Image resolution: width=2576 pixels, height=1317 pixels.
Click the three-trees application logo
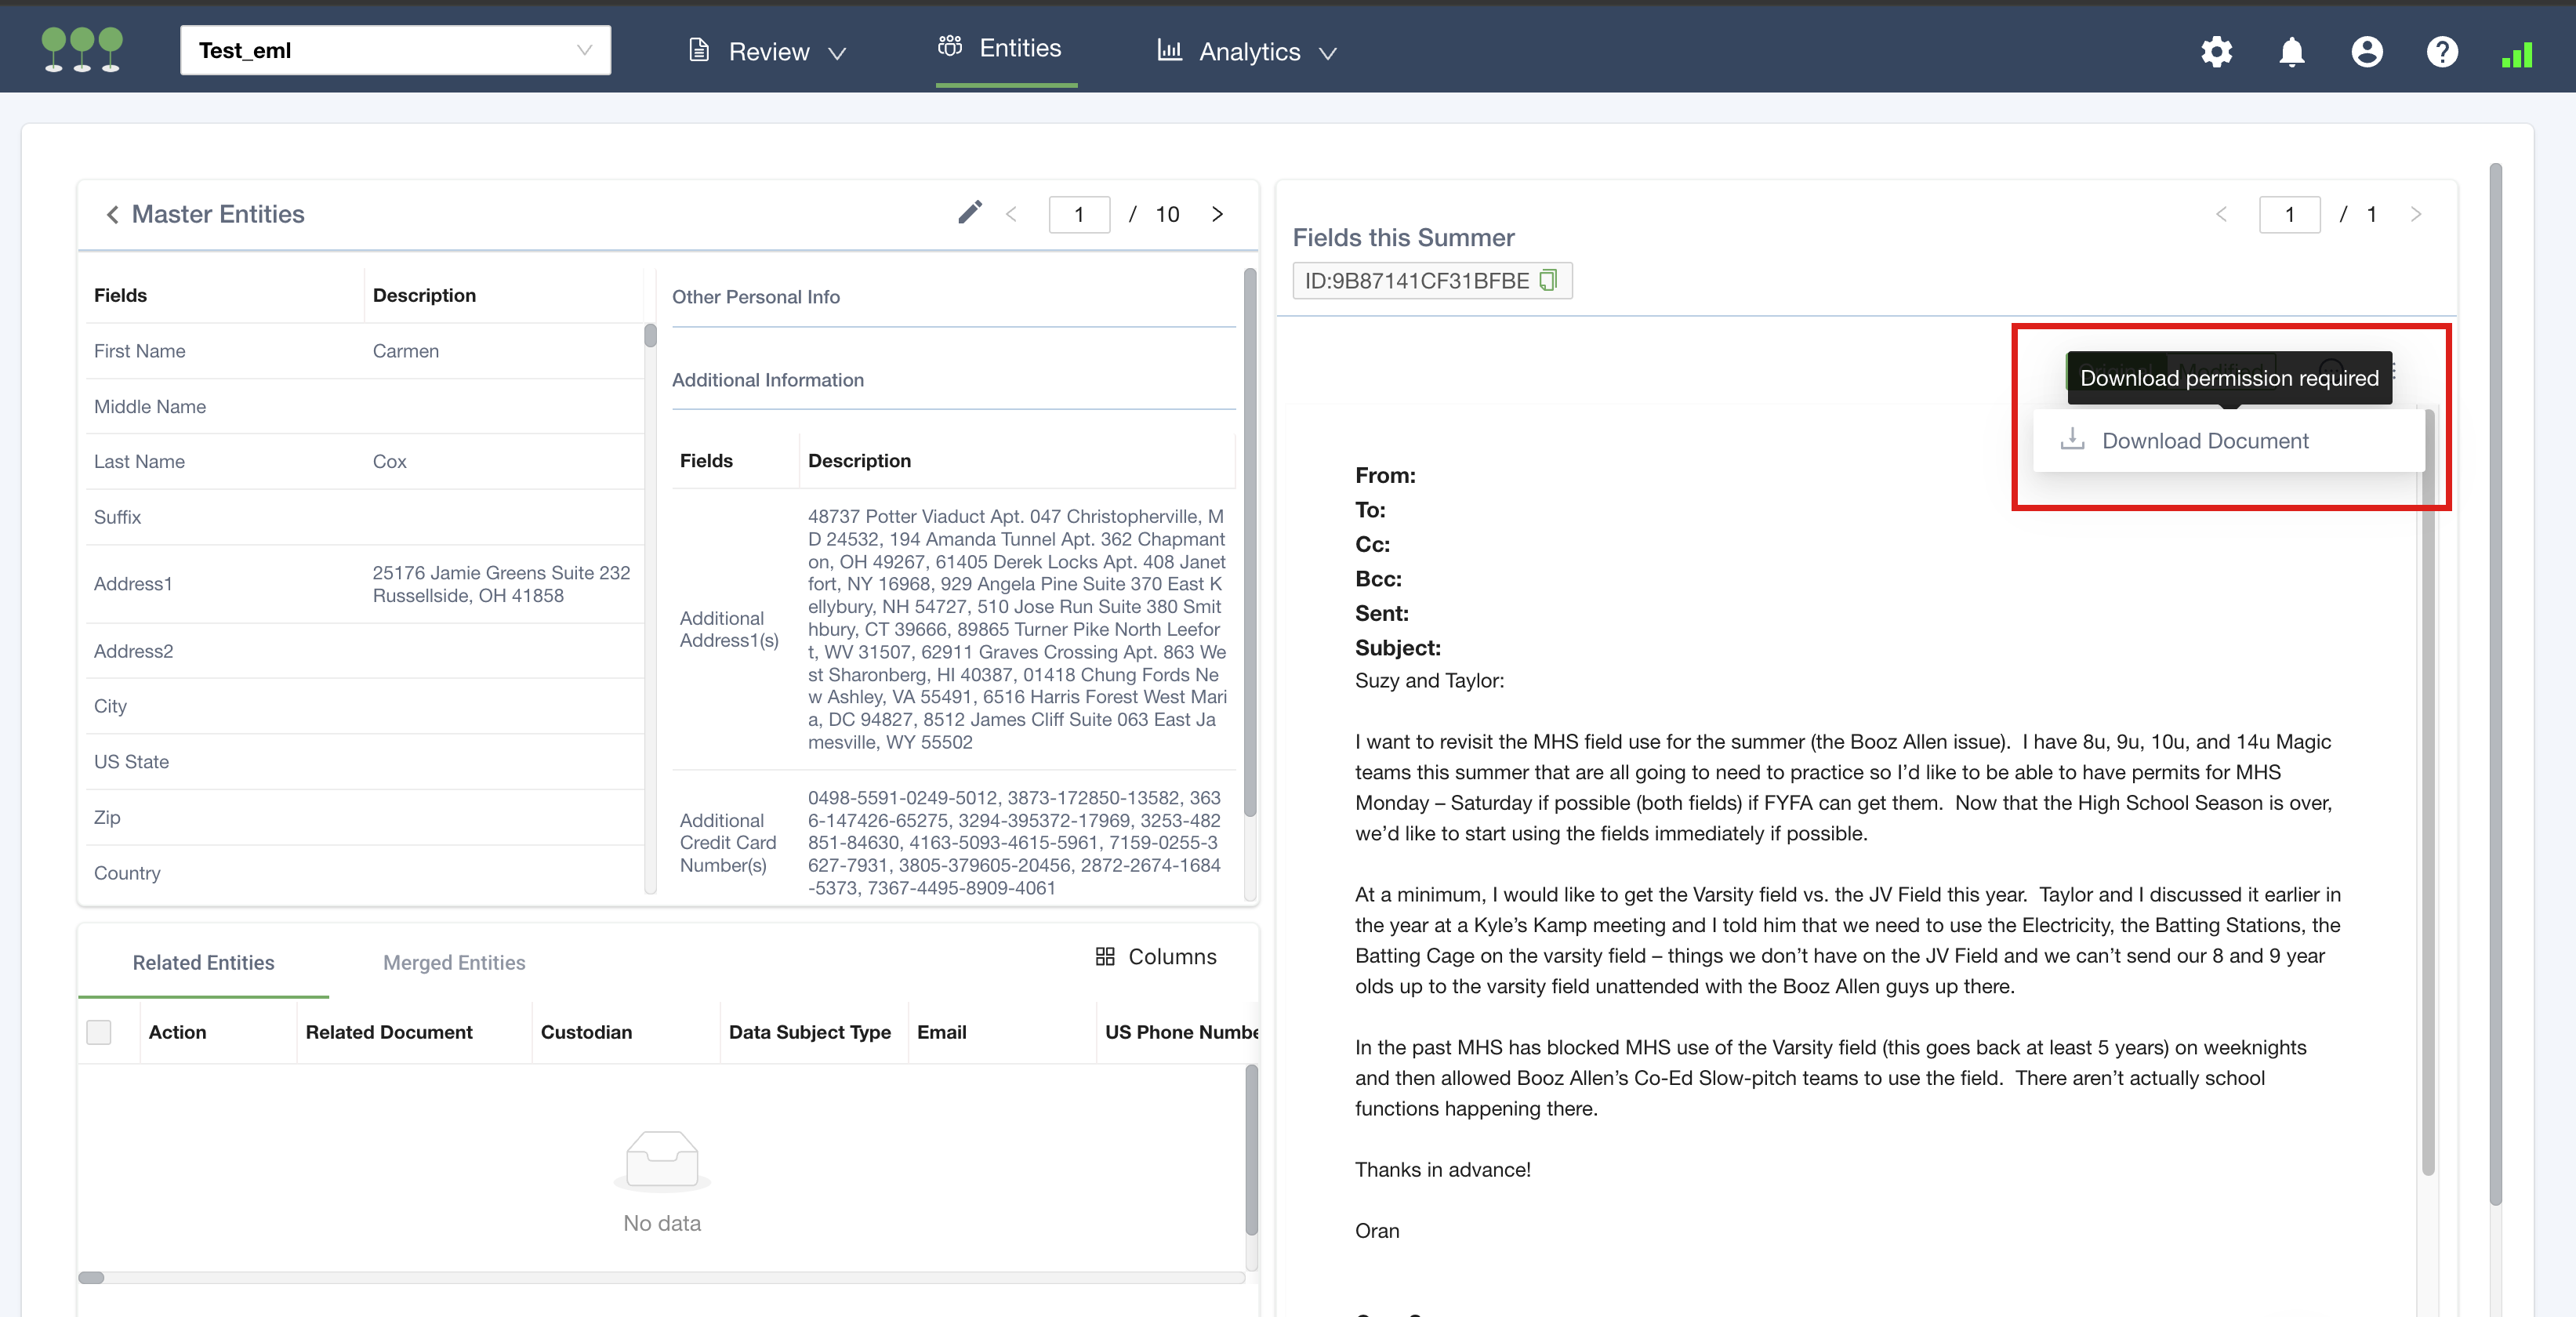82,49
